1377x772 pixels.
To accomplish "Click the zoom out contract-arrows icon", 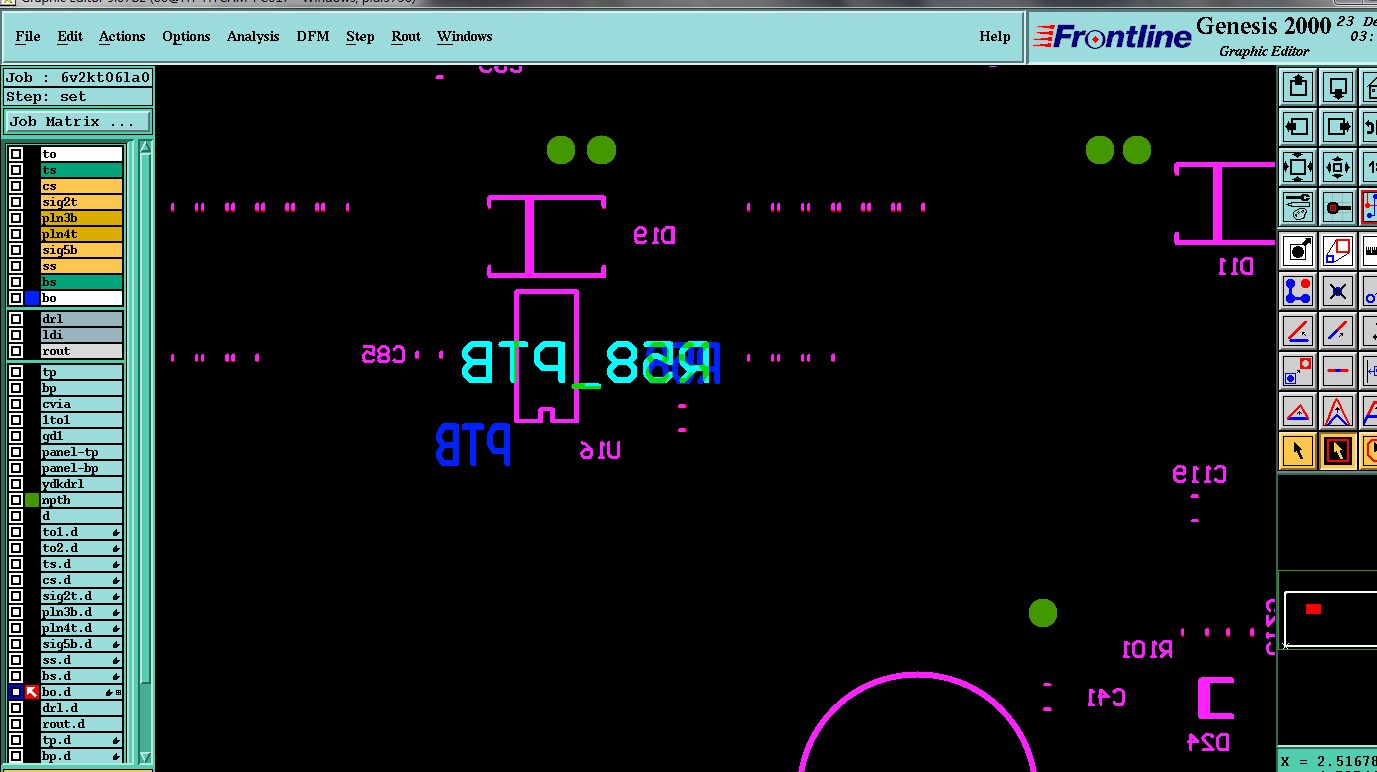I will coord(1338,167).
